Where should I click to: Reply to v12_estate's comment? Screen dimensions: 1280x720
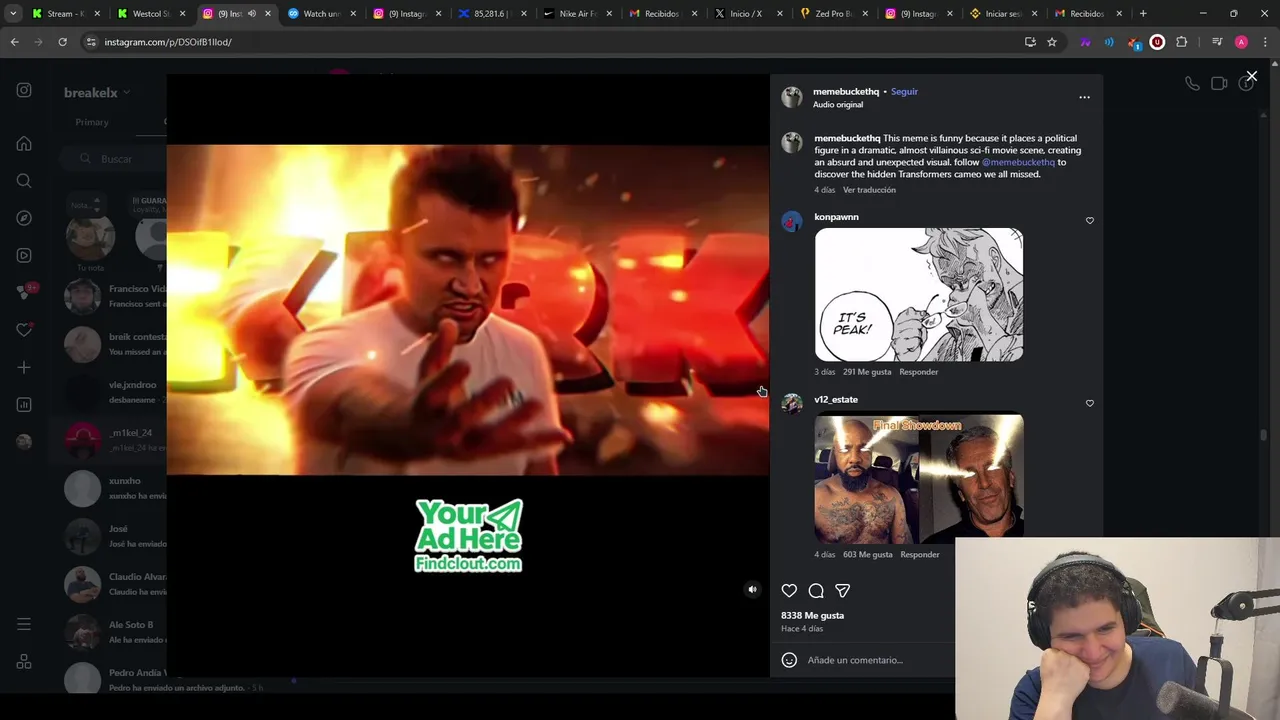click(919, 555)
